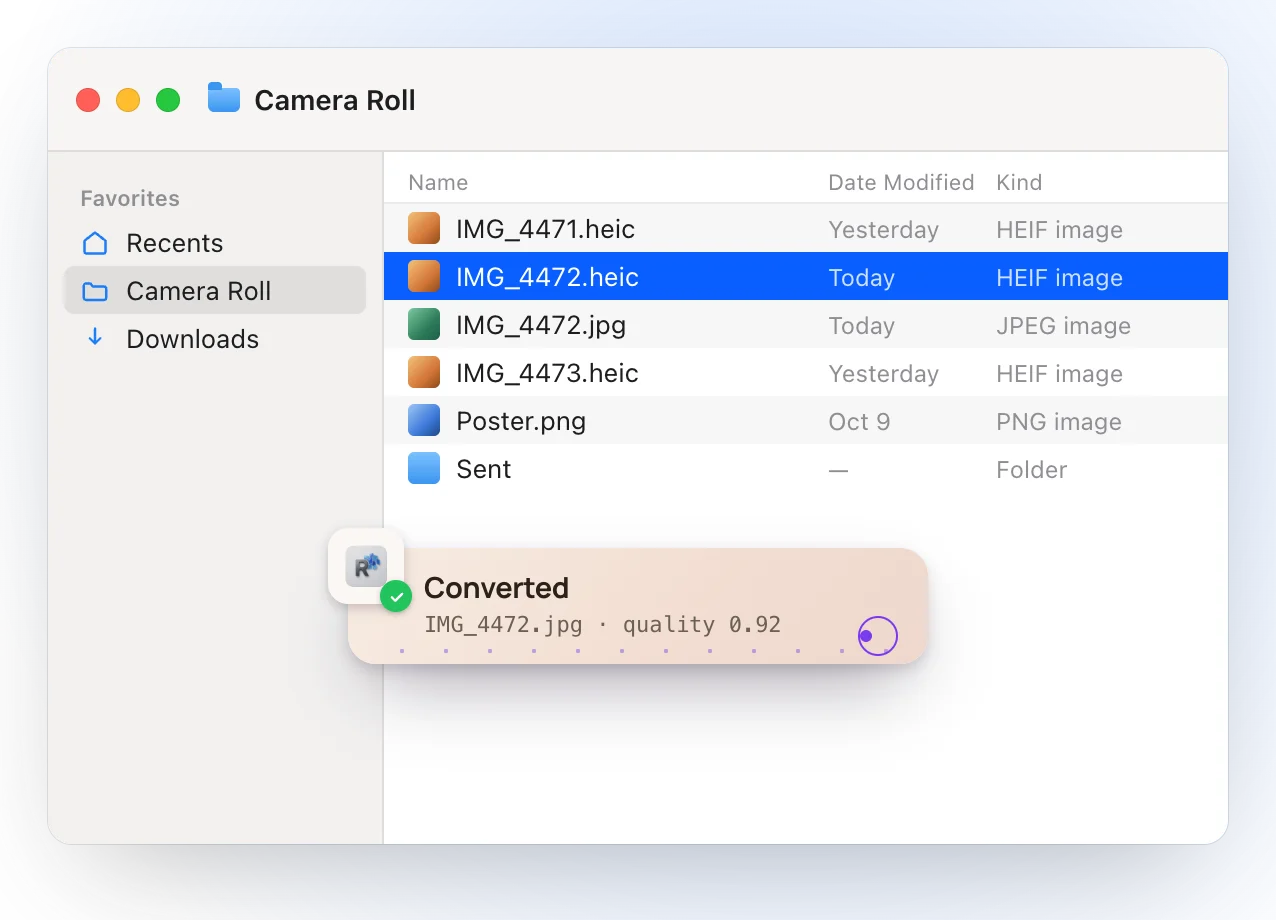Screen dimensions: 1276x920
Task: Click the Camera Roll window title
Action: pyautogui.click(x=335, y=100)
